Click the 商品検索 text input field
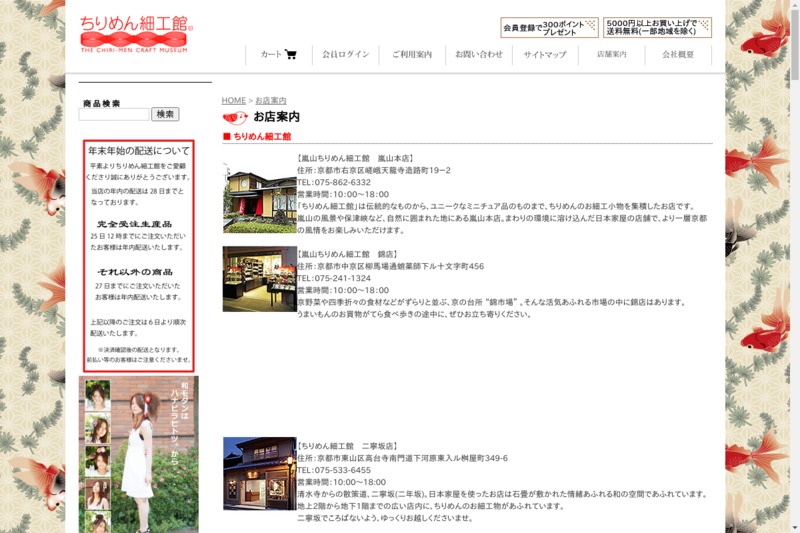This screenshot has width=800, height=533. [113, 115]
